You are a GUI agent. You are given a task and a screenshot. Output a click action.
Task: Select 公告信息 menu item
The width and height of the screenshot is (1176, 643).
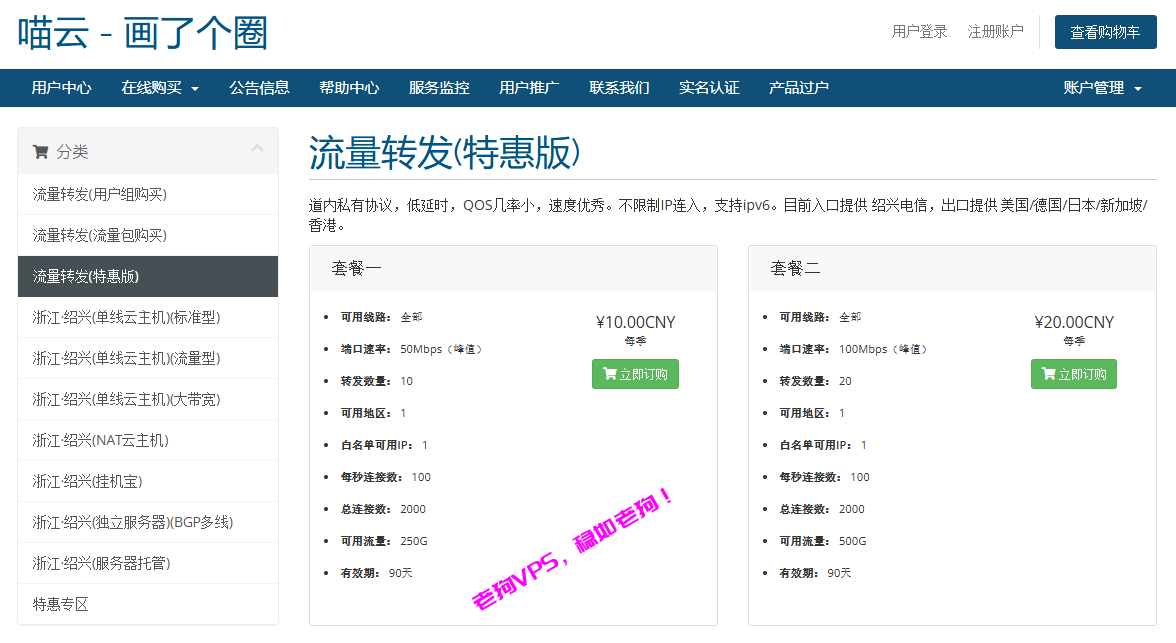[259, 88]
